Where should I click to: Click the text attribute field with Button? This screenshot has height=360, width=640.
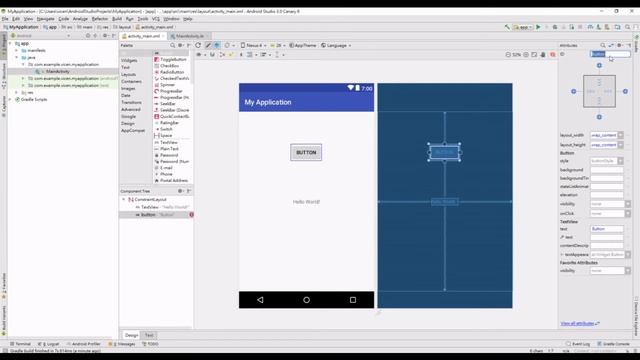pyautogui.click(x=607, y=229)
